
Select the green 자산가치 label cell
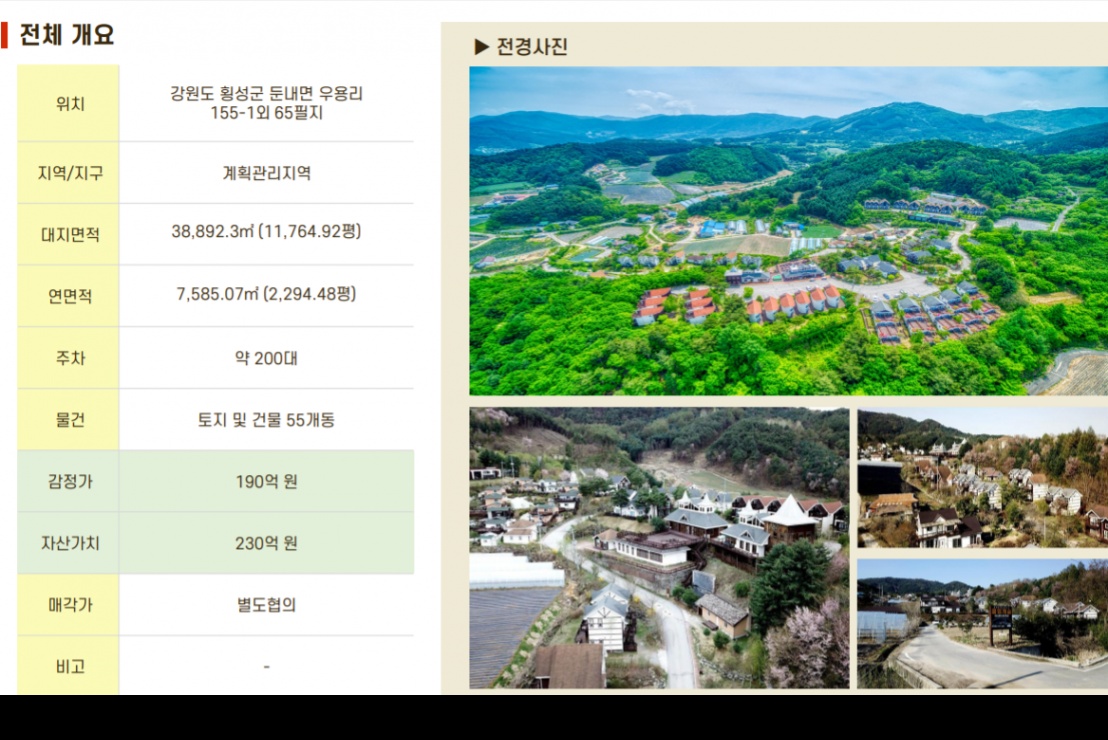point(69,544)
